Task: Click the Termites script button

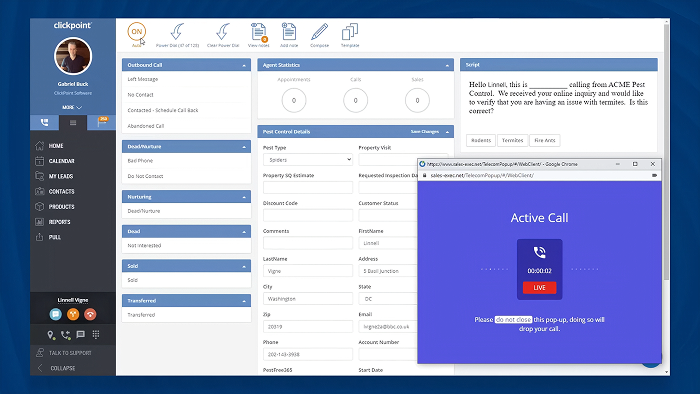Action: [512, 140]
